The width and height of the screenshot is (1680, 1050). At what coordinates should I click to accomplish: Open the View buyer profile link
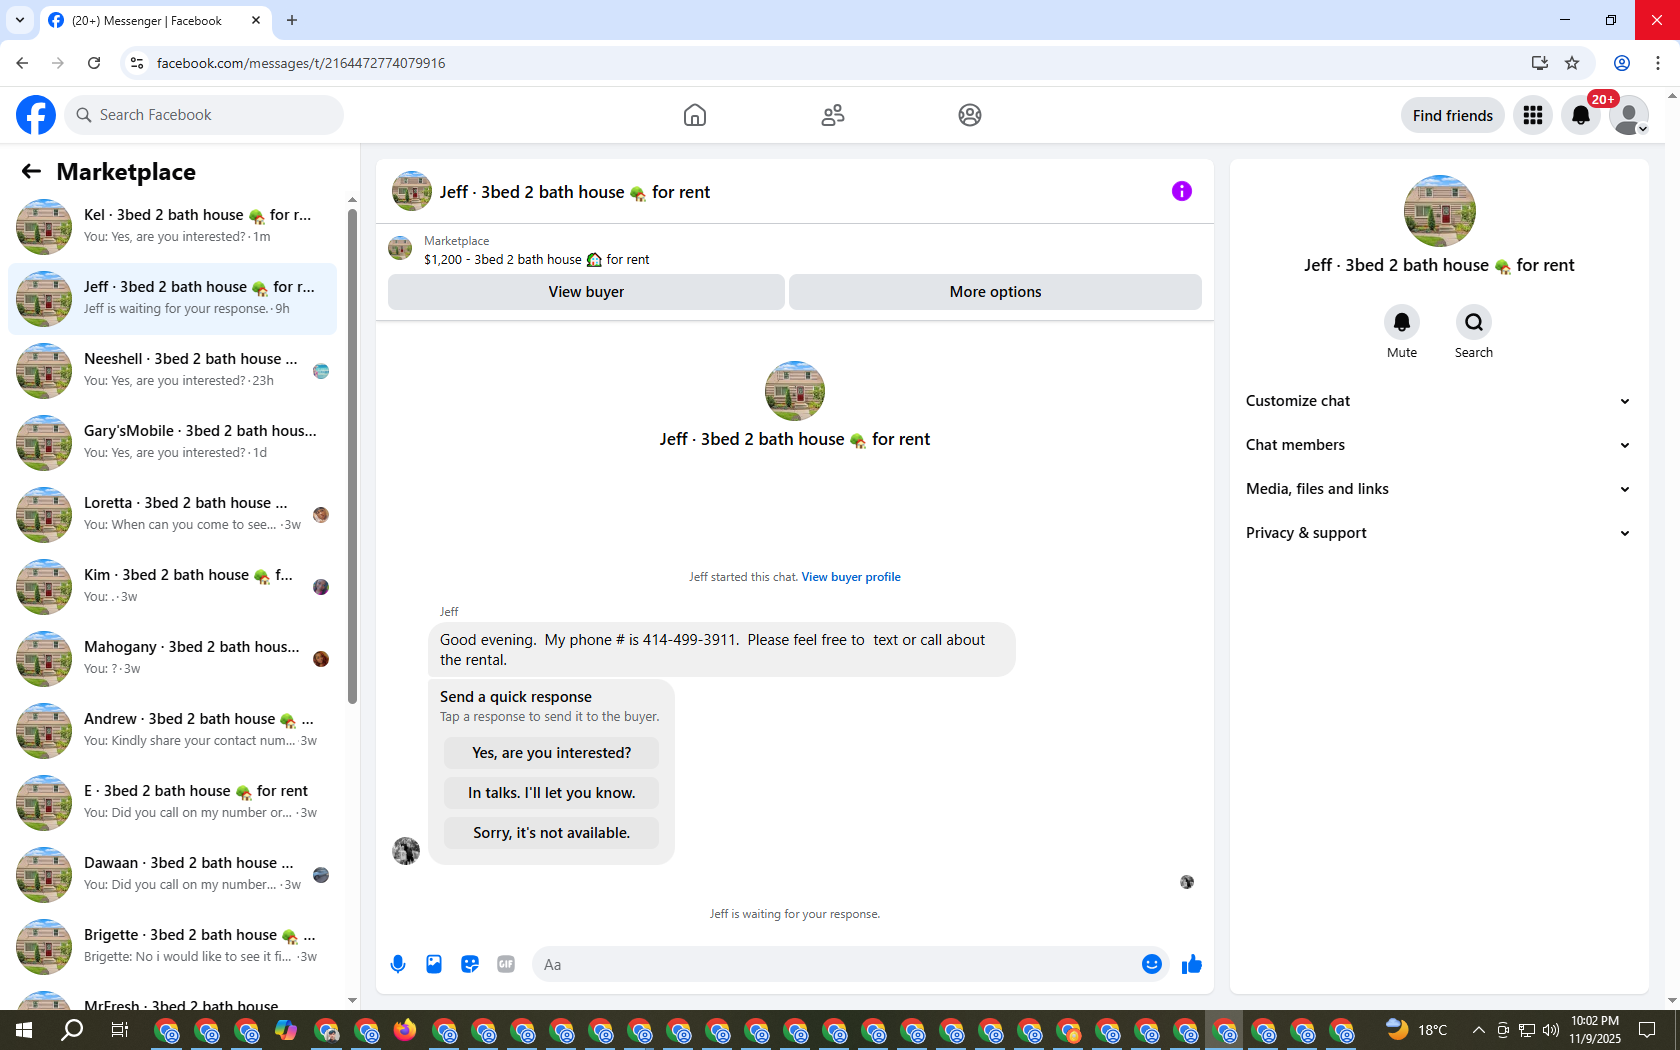851,577
